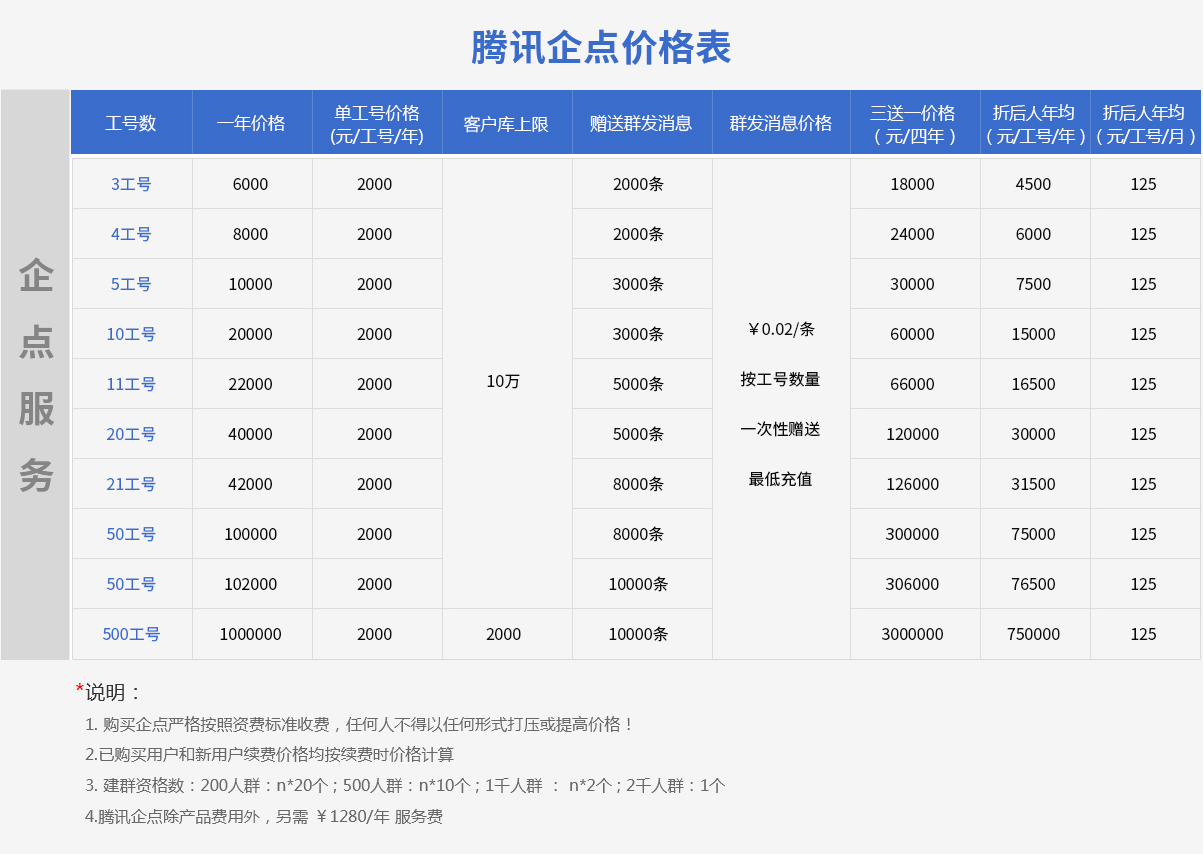Select the four-year price 306000
The width and height of the screenshot is (1203, 854).
tap(912, 584)
